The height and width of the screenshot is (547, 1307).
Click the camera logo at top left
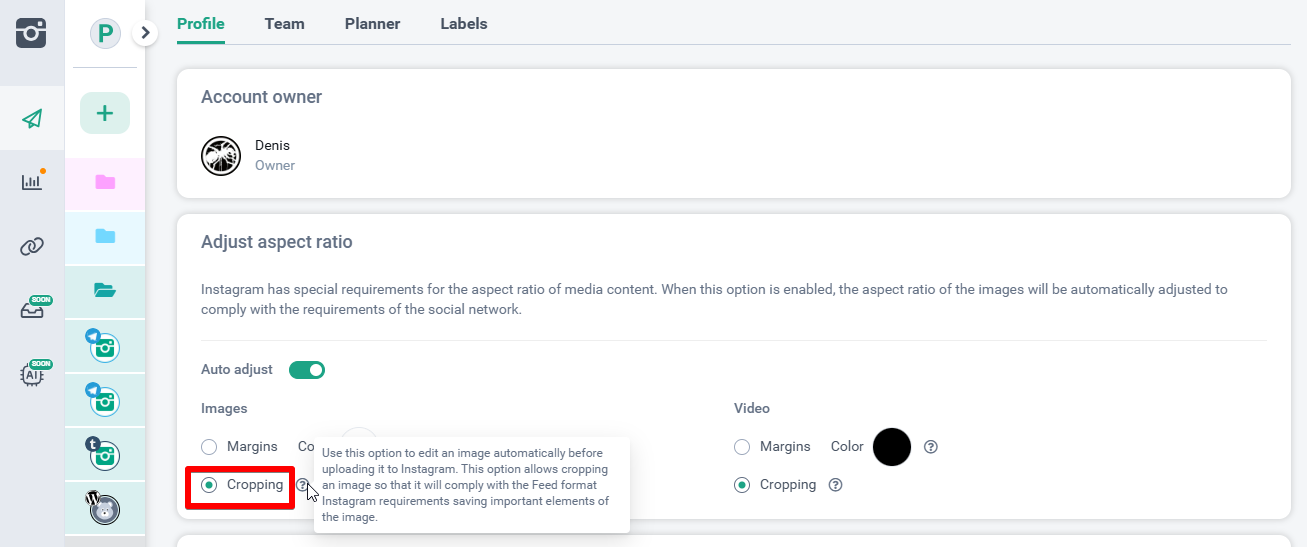(32, 33)
